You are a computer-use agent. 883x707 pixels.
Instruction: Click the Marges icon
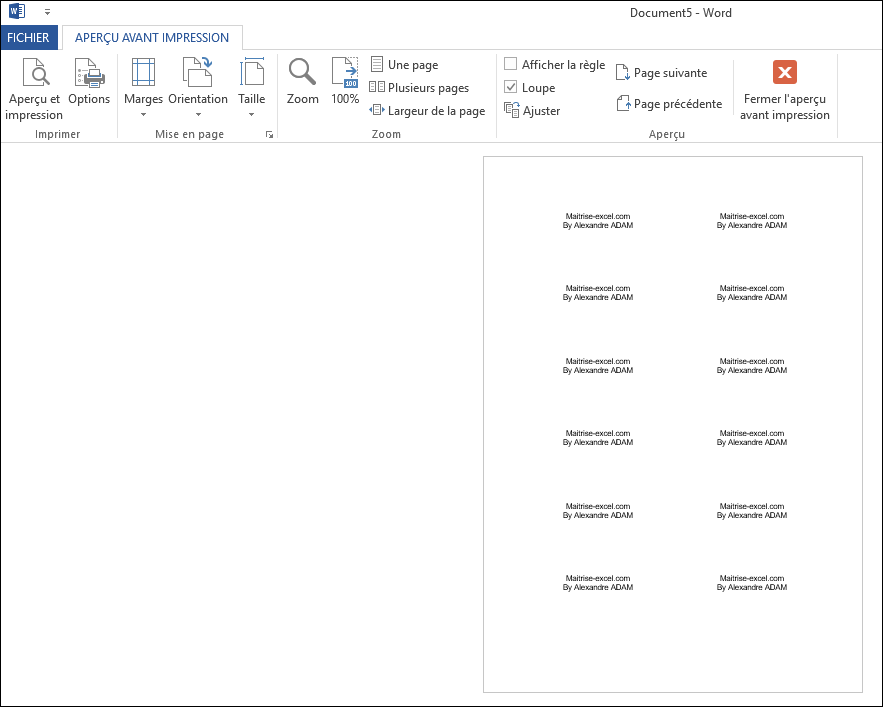point(143,72)
